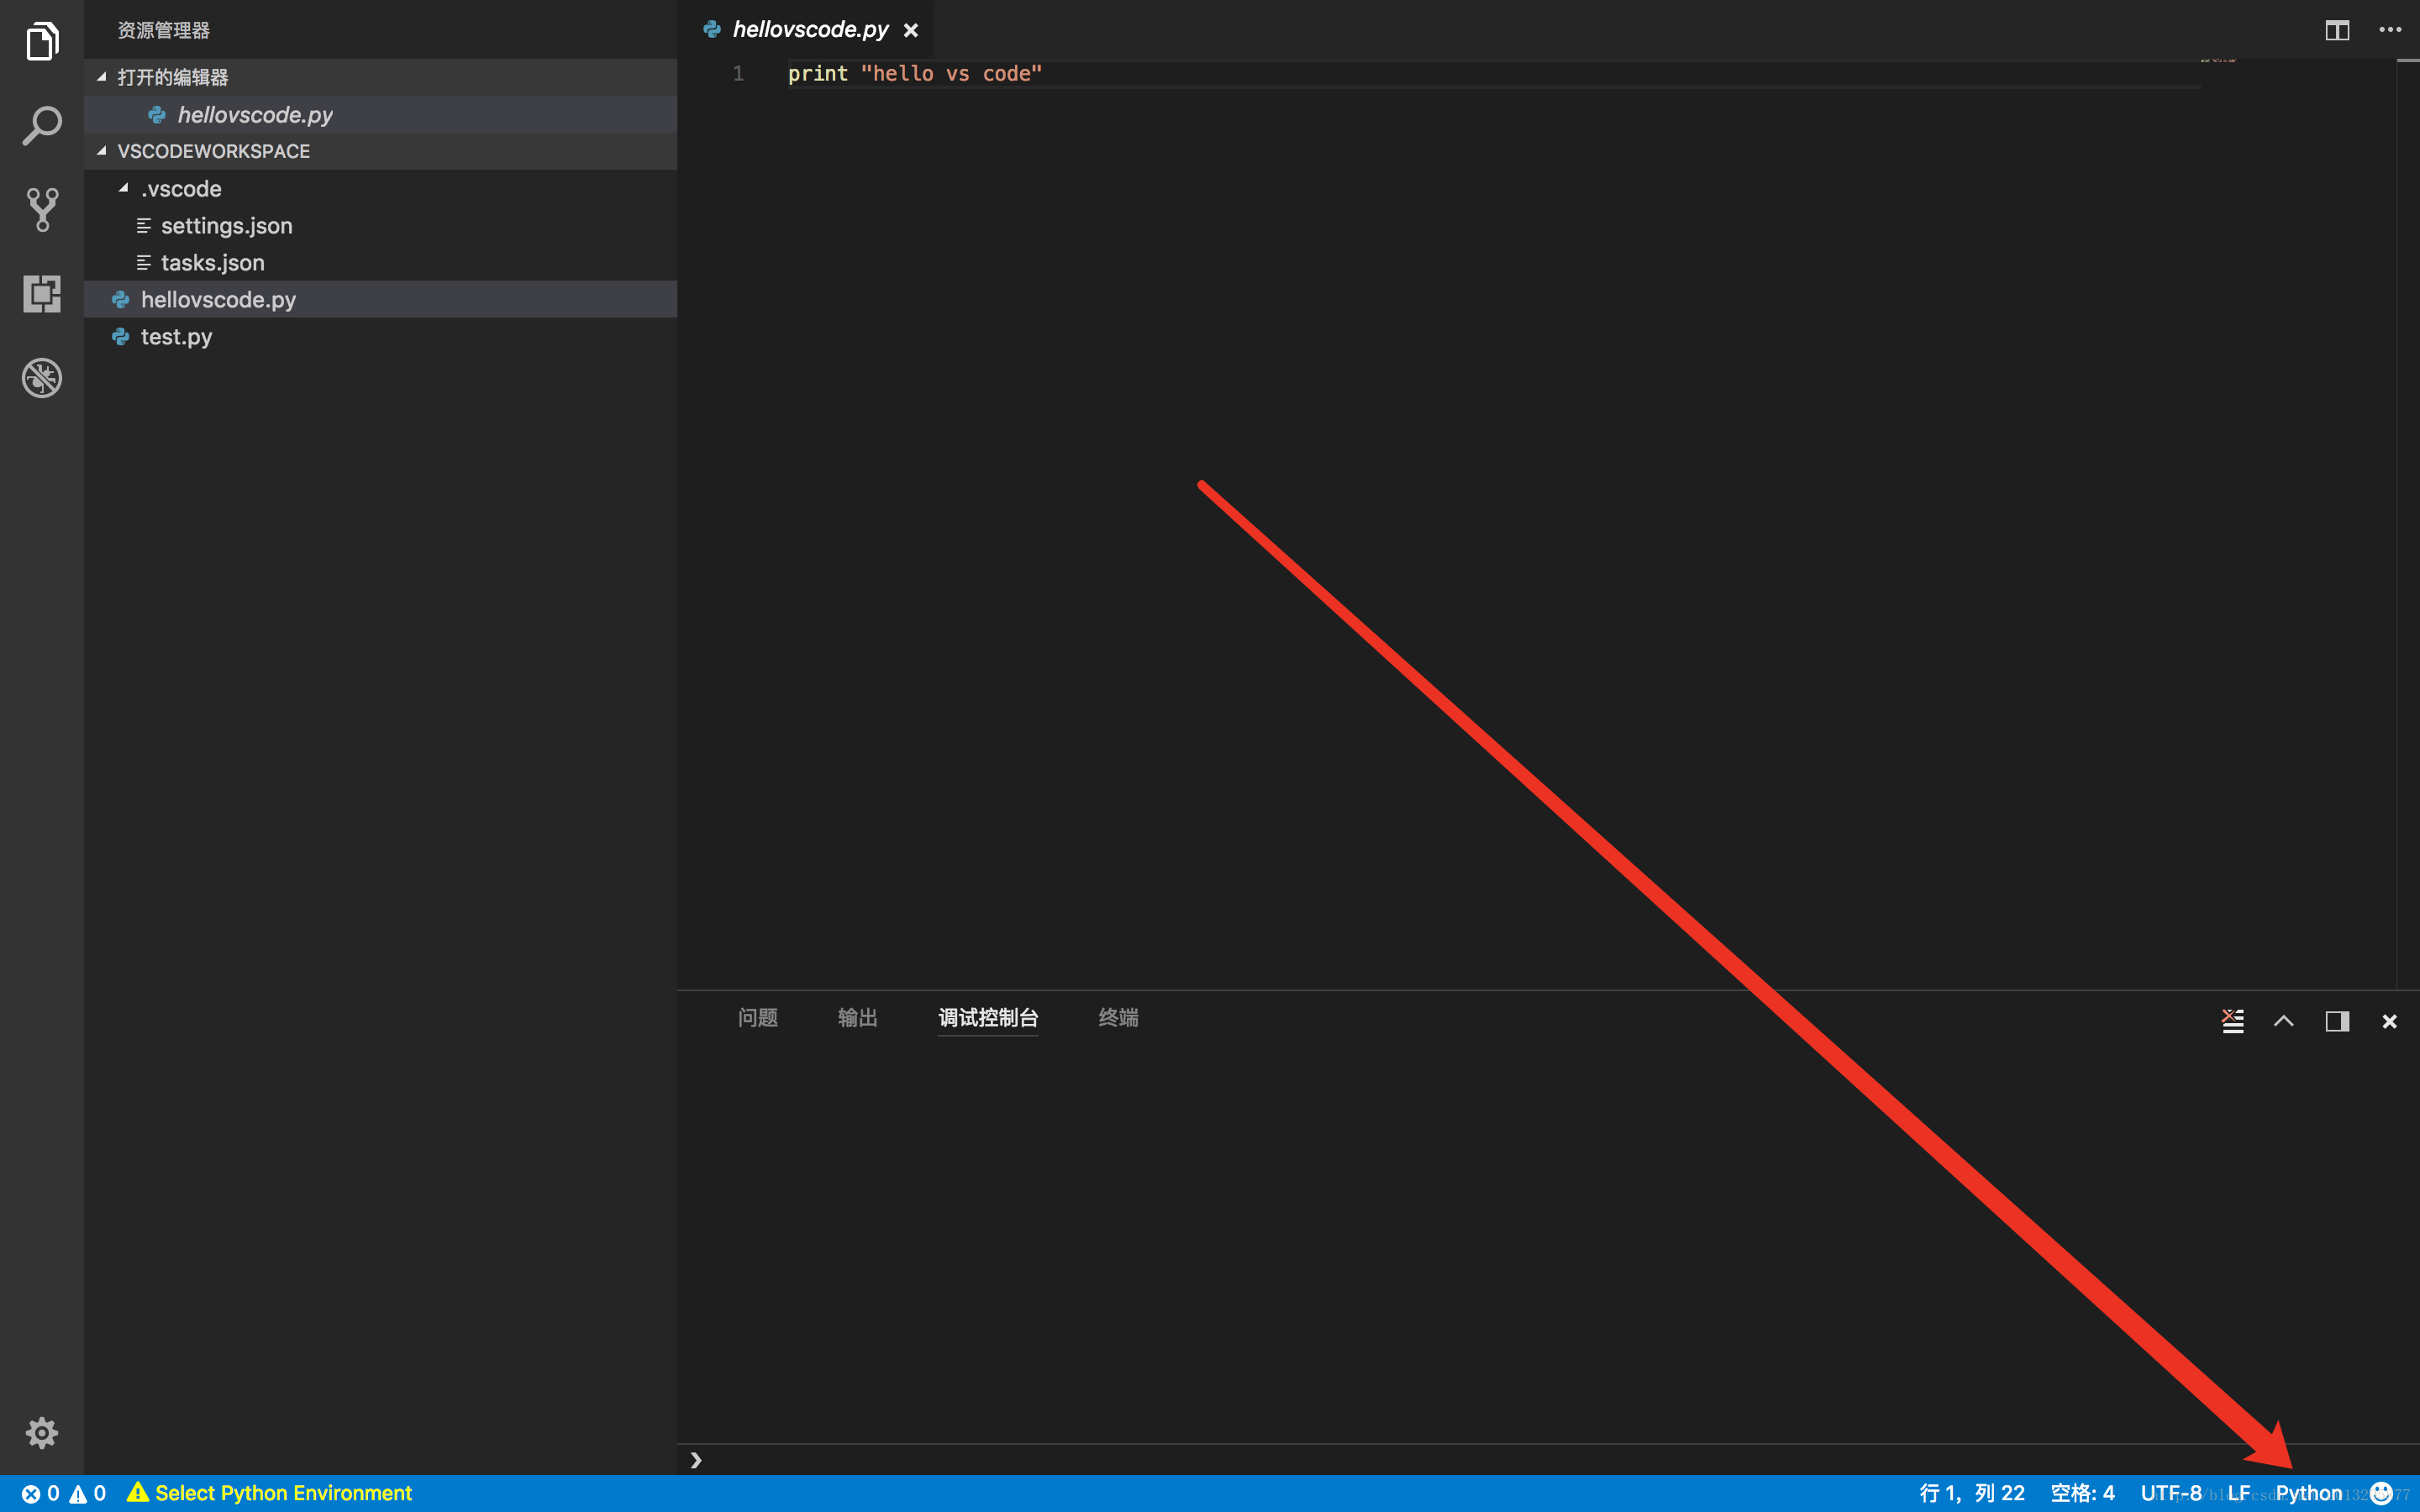Click the Explorer icon in sidebar
Screen dimensions: 2420x1512
[42, 42]
